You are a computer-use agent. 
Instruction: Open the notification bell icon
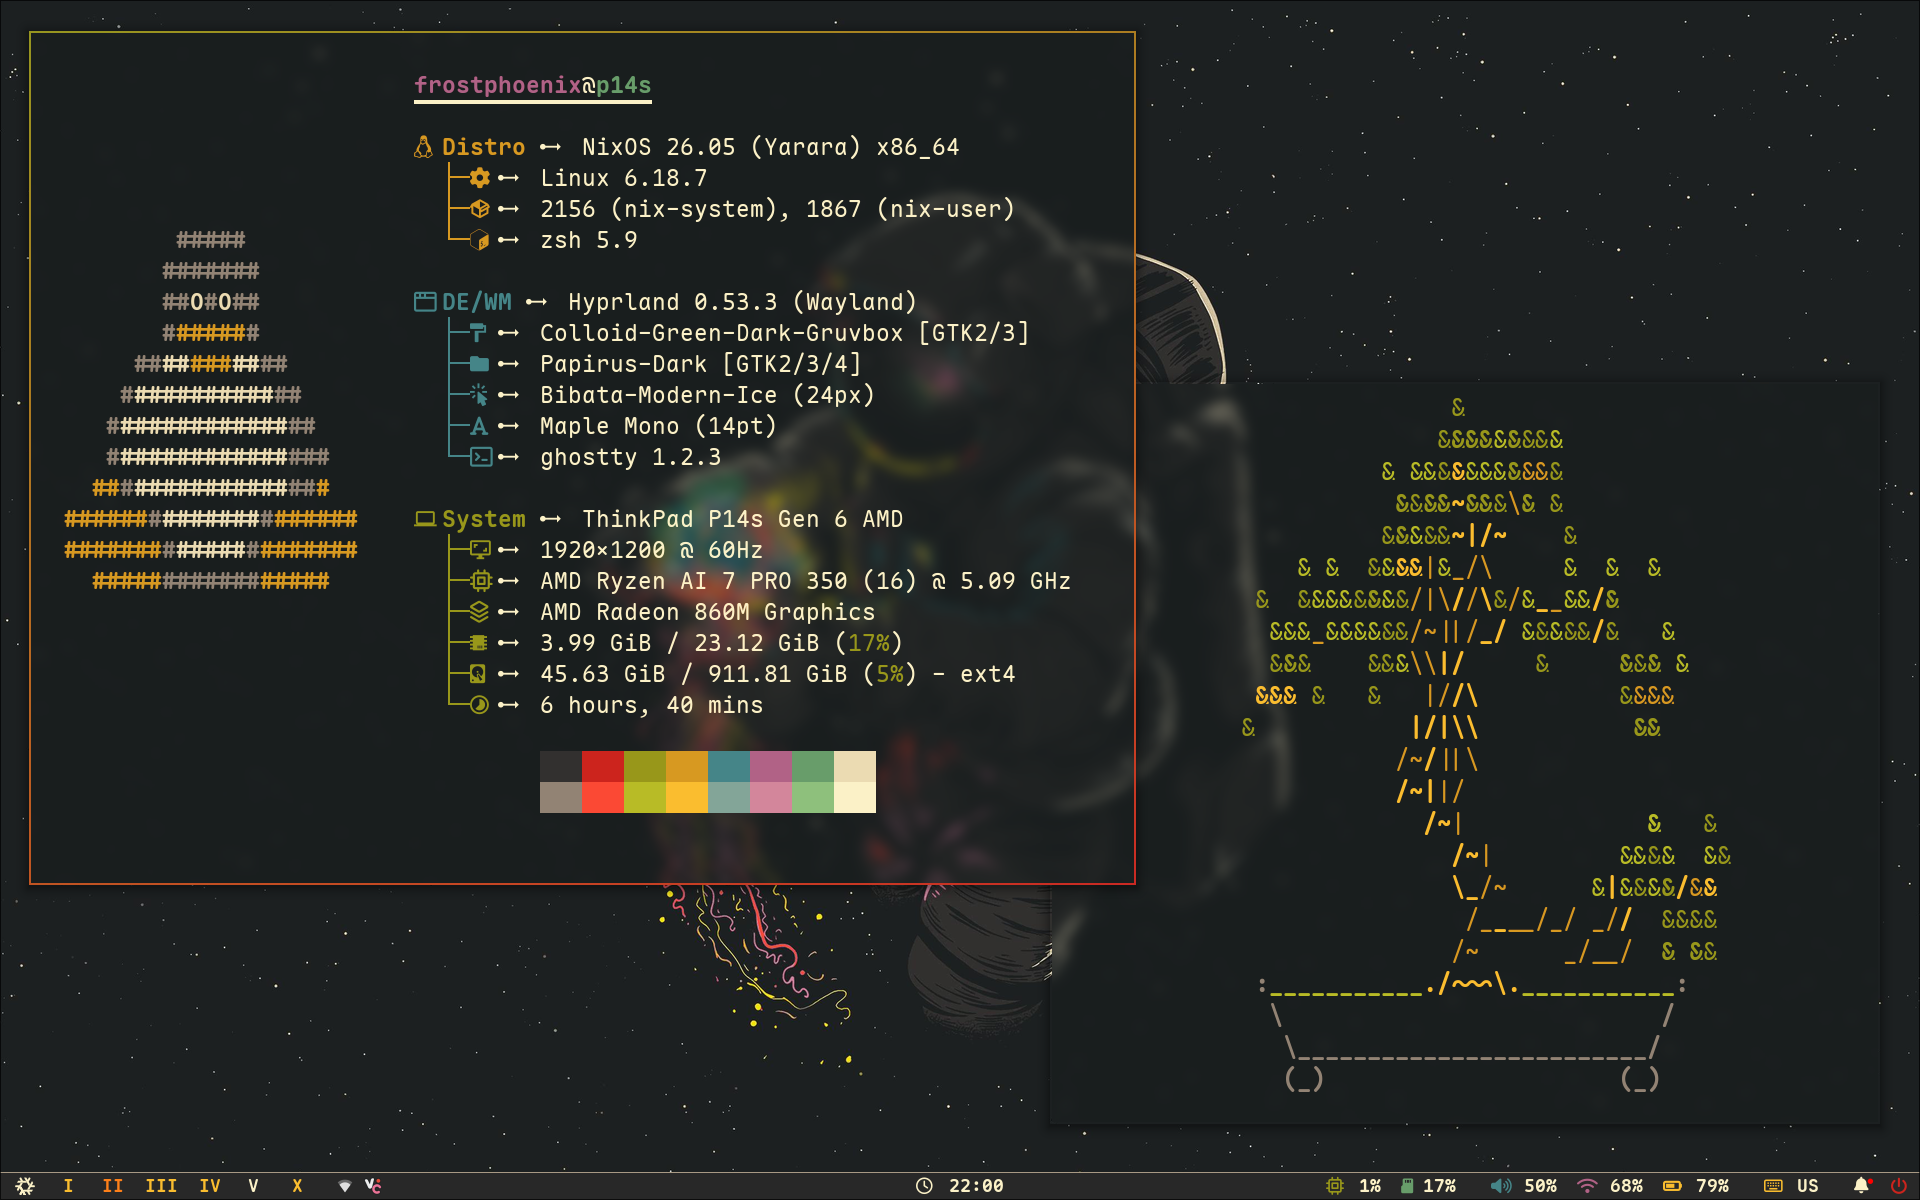(x=1861, y=1186)
